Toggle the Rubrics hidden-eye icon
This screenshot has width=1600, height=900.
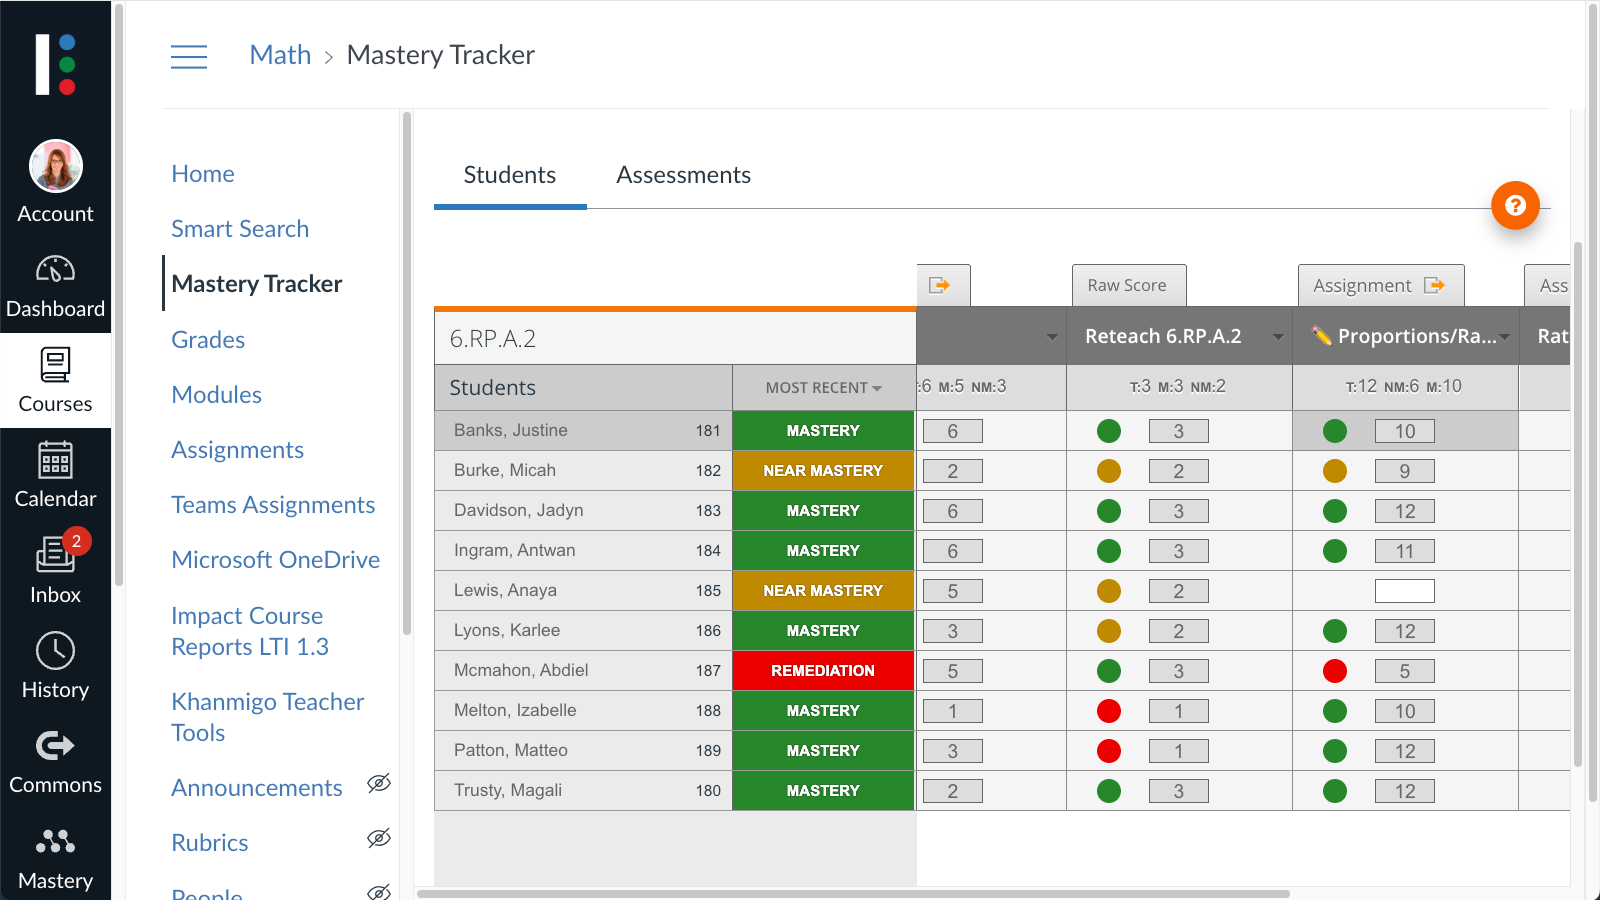pos(379,839)
